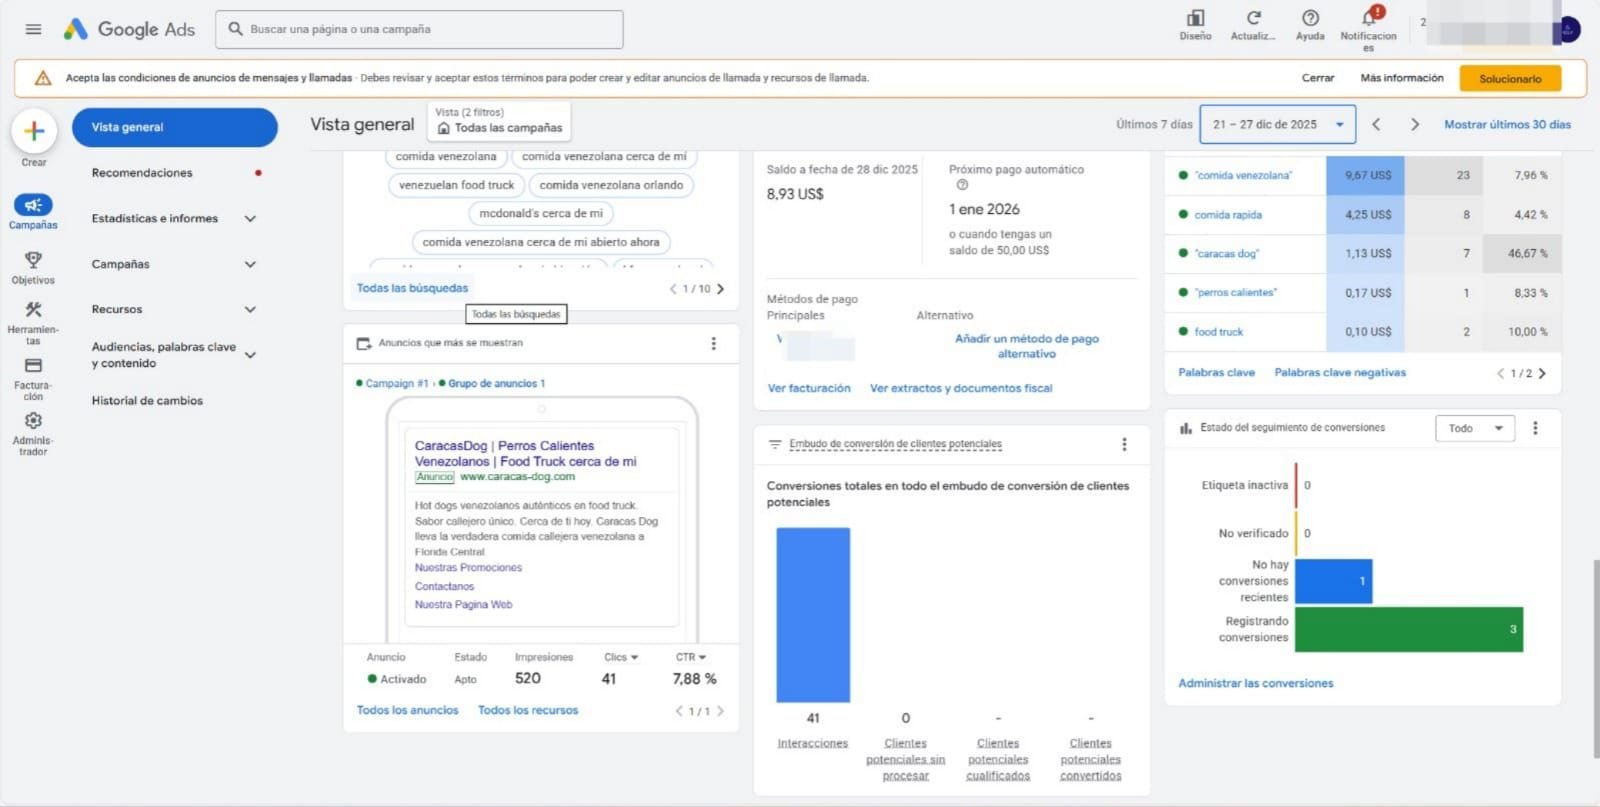Open the Todo conversions filter dropdown
The image size is (1600, 807).
point(1475,428)
